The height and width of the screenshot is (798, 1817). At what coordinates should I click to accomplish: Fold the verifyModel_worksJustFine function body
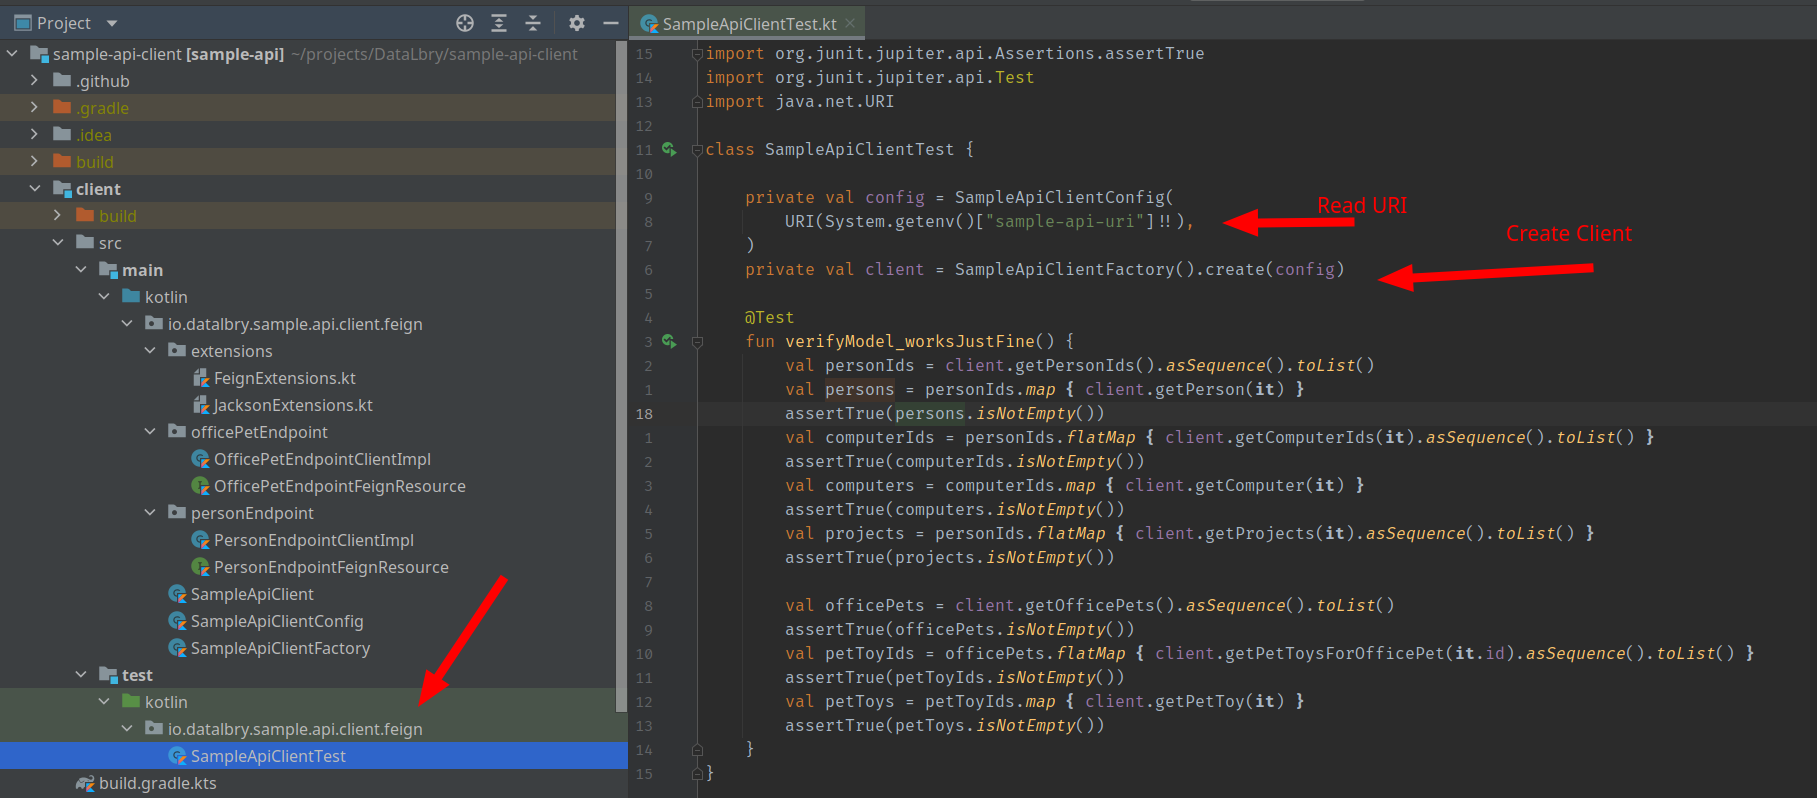697,342
